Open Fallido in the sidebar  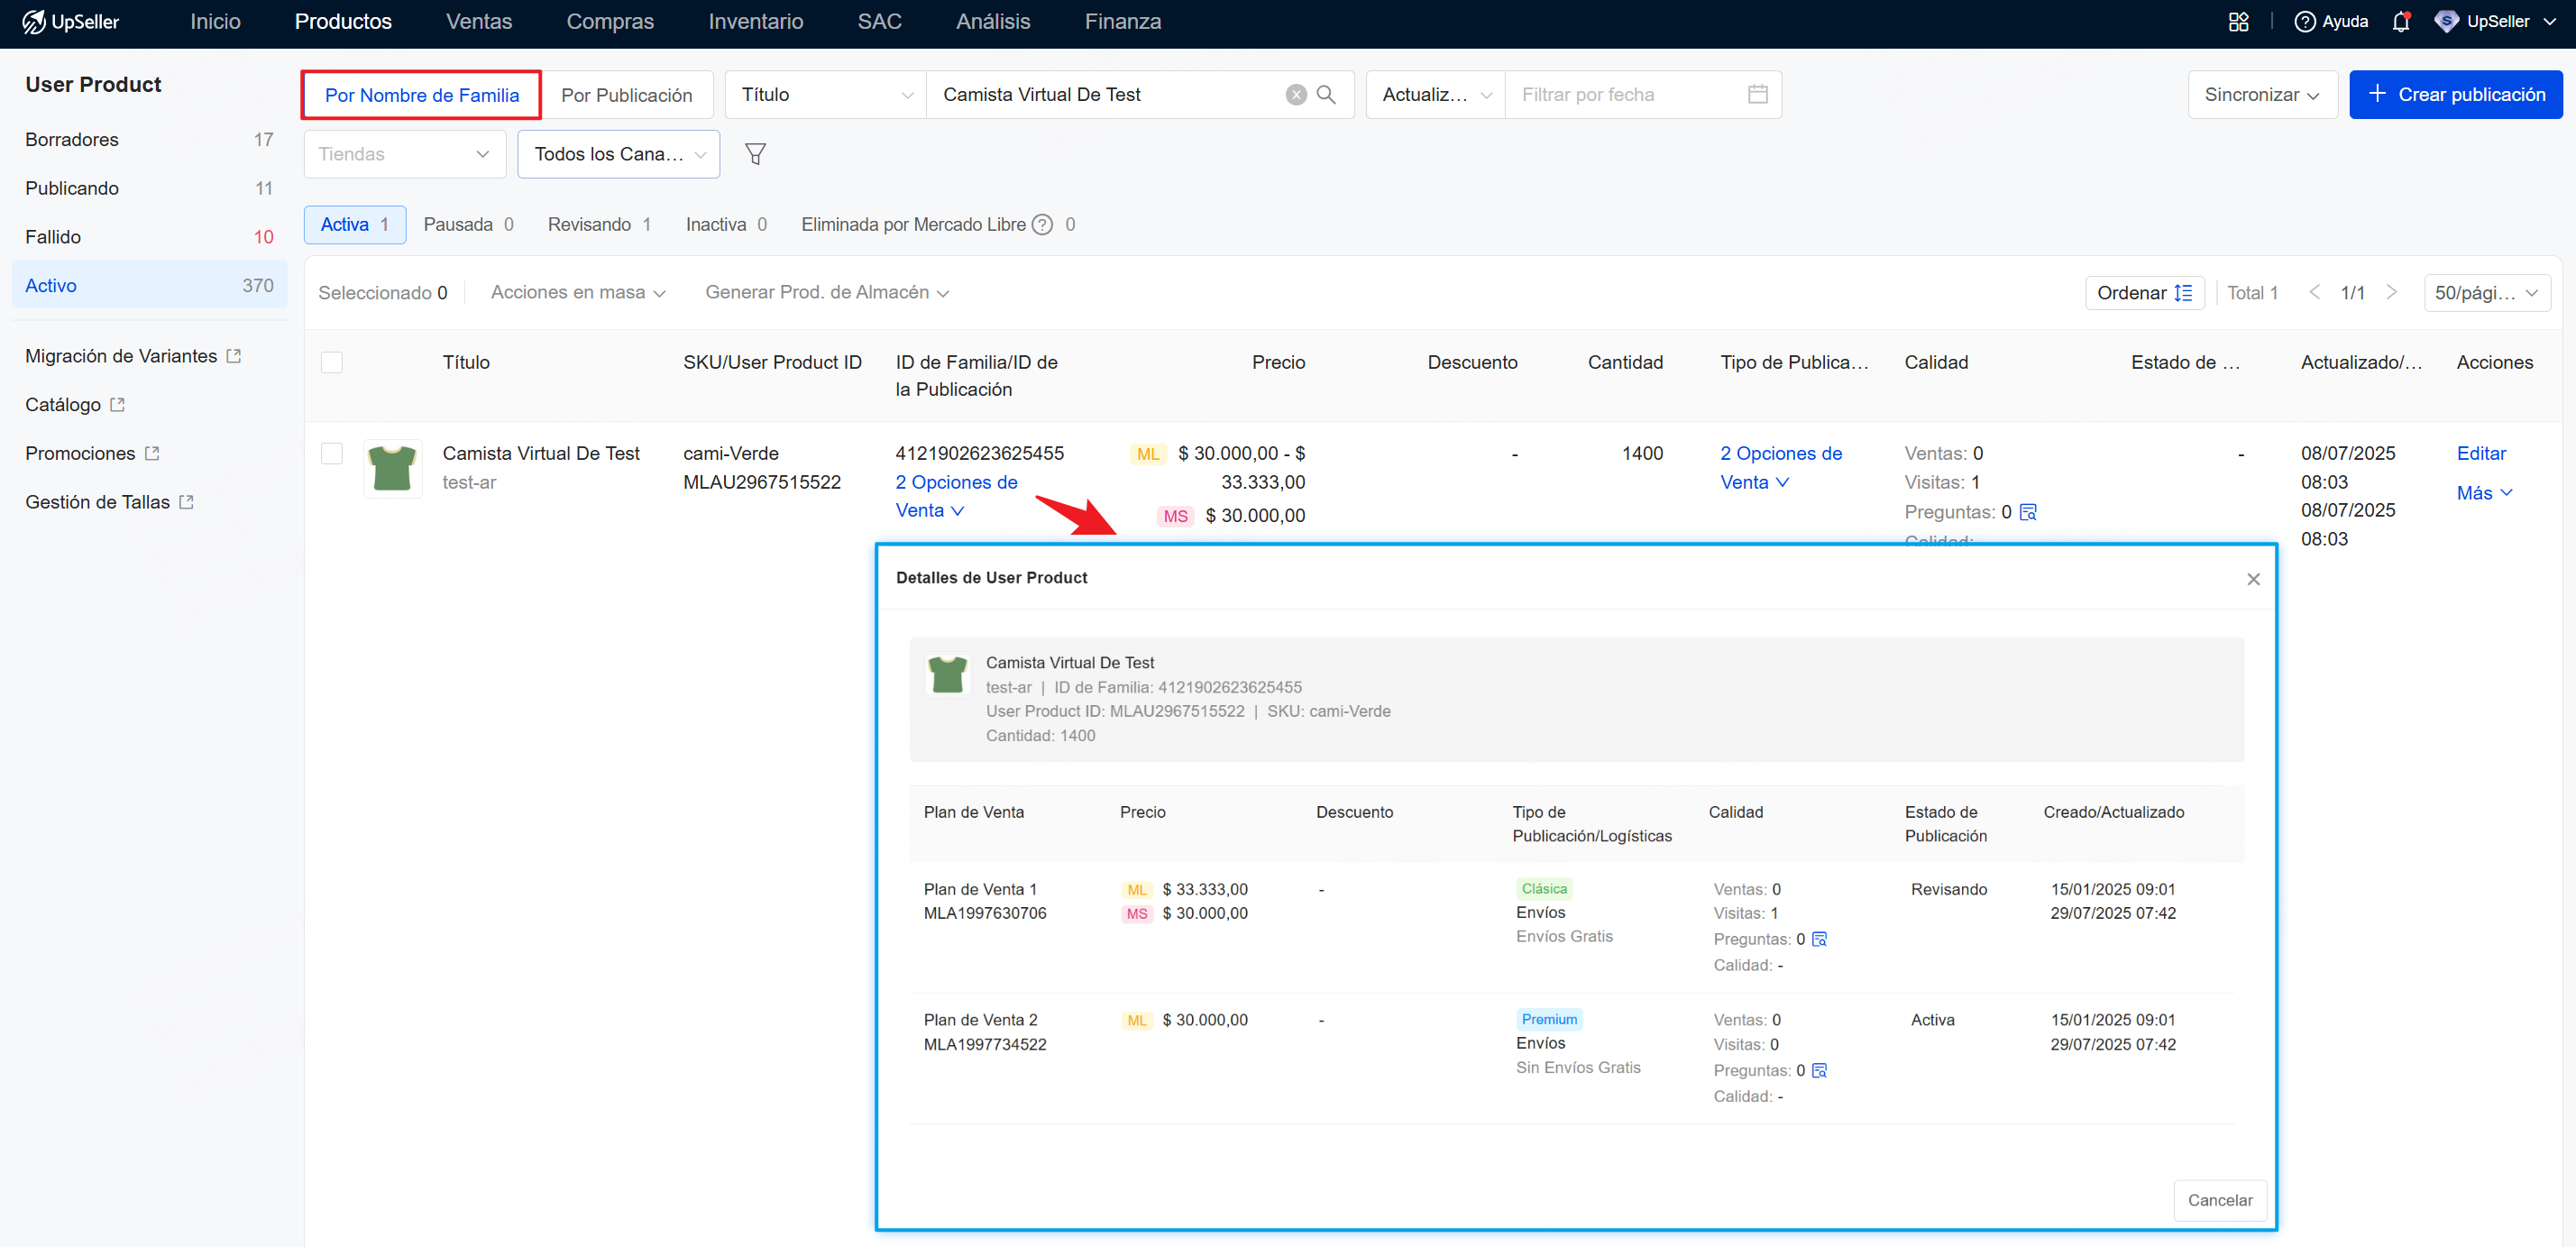pyautogui.click(x=149, y=237)
